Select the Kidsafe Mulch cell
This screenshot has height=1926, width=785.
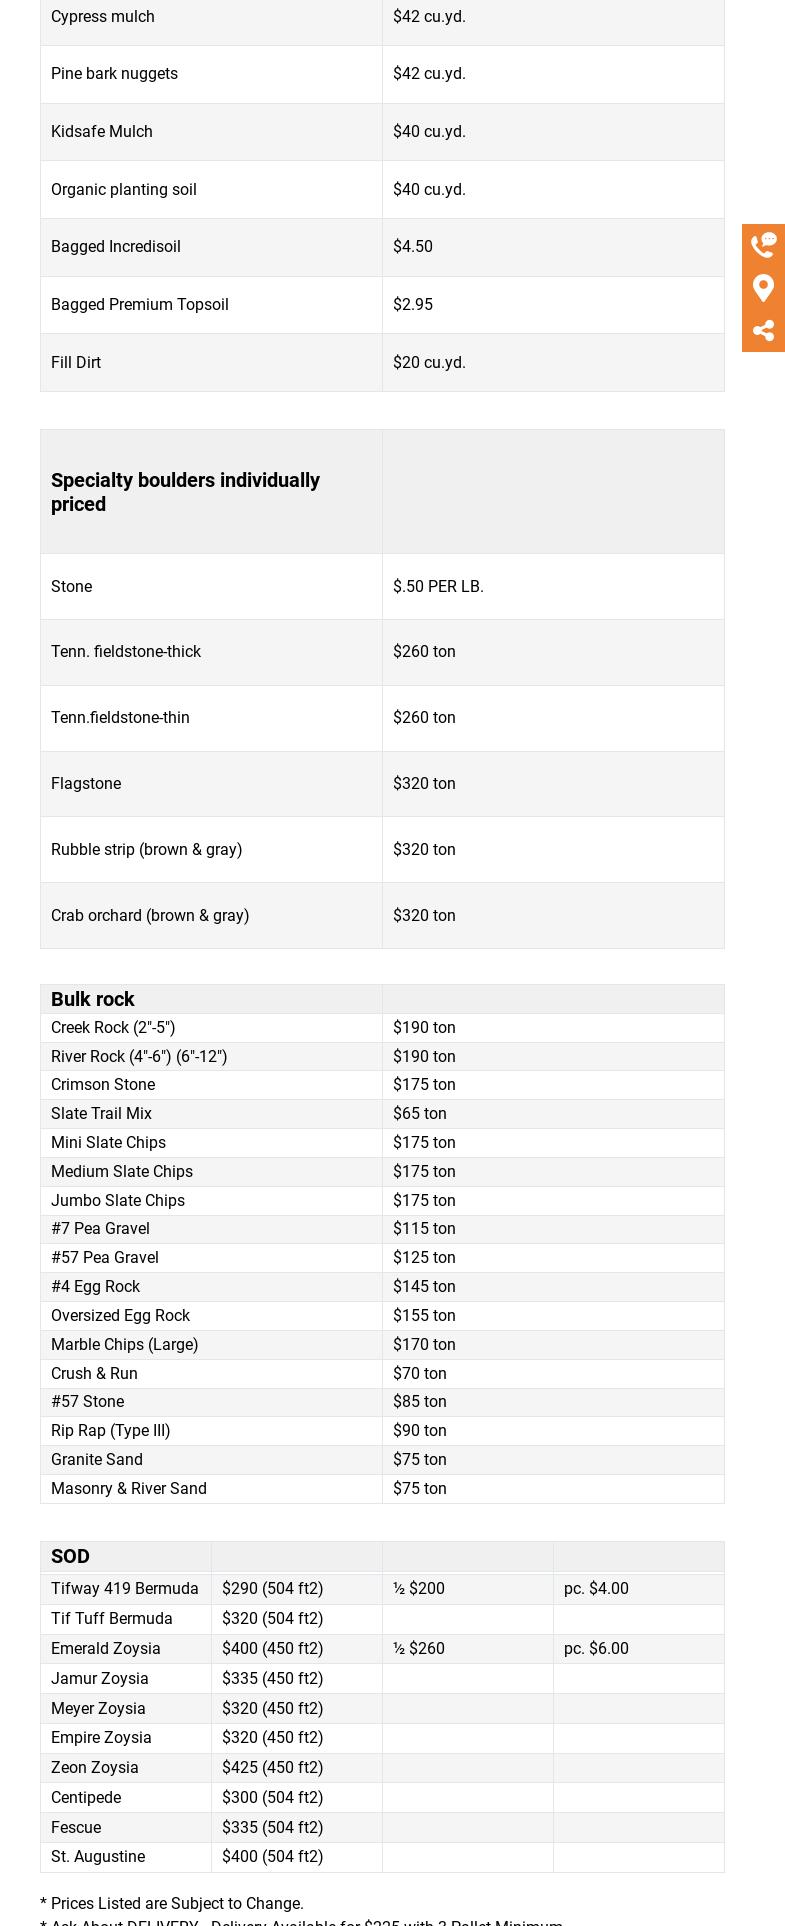coord(102,131)
